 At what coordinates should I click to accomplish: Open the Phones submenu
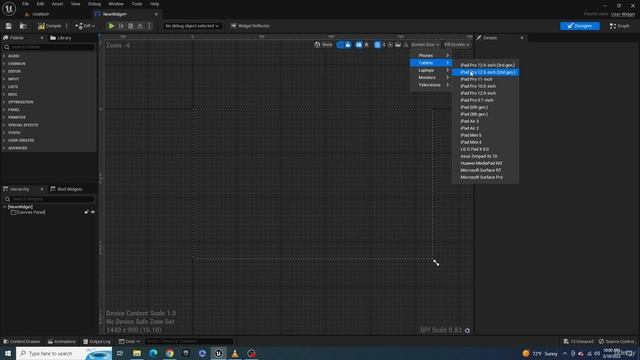coord(431,56)
